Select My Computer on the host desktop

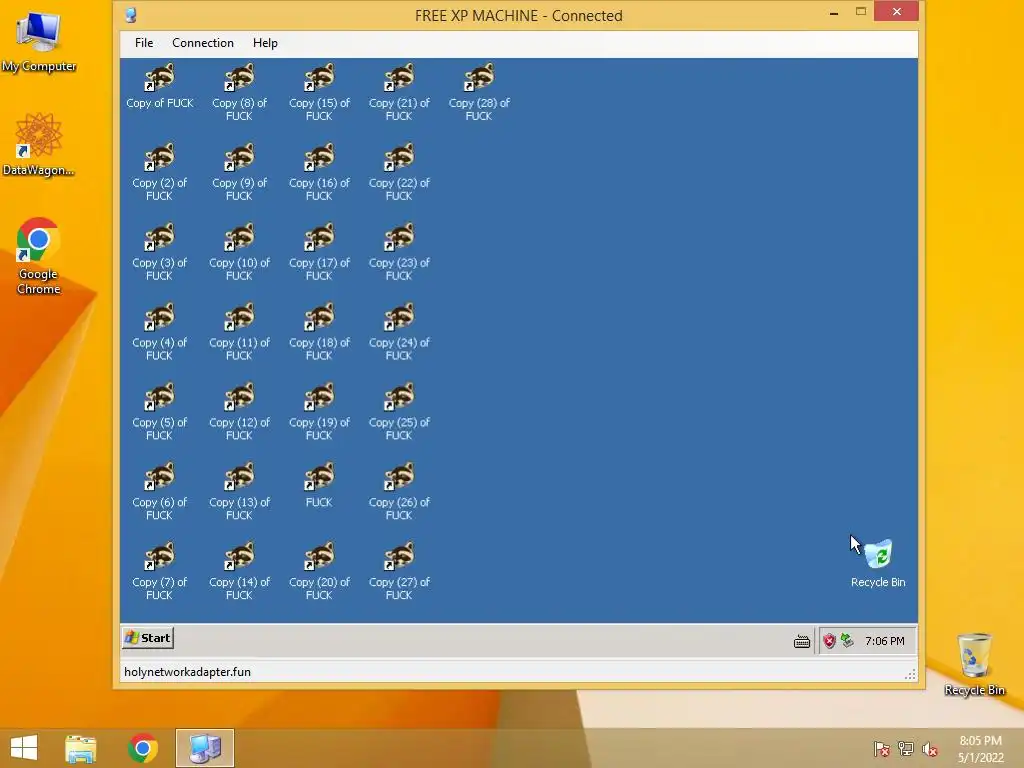pyautogui.click(x=39, y=42)
